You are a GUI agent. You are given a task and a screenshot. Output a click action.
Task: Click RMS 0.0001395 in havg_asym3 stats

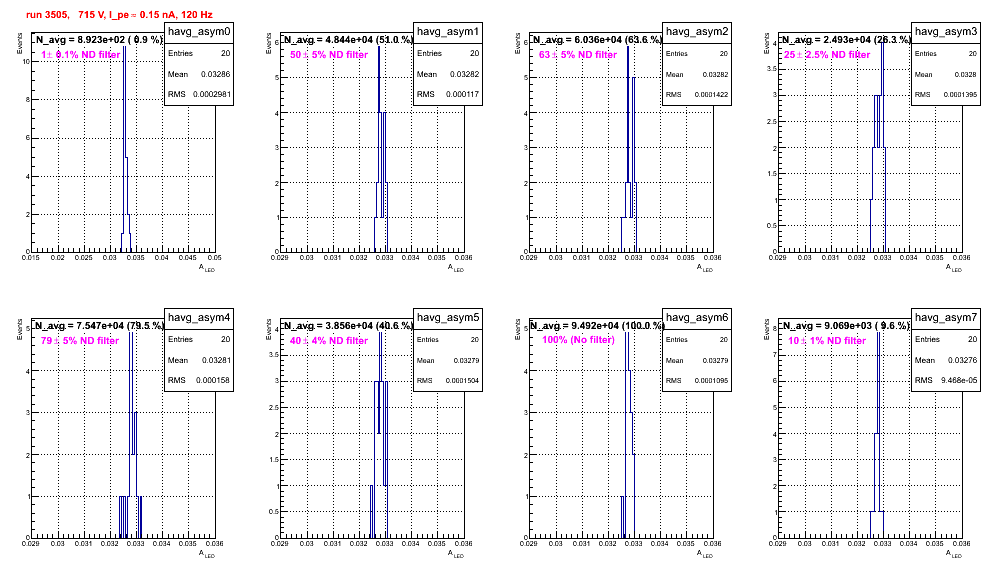coord(946,95)
